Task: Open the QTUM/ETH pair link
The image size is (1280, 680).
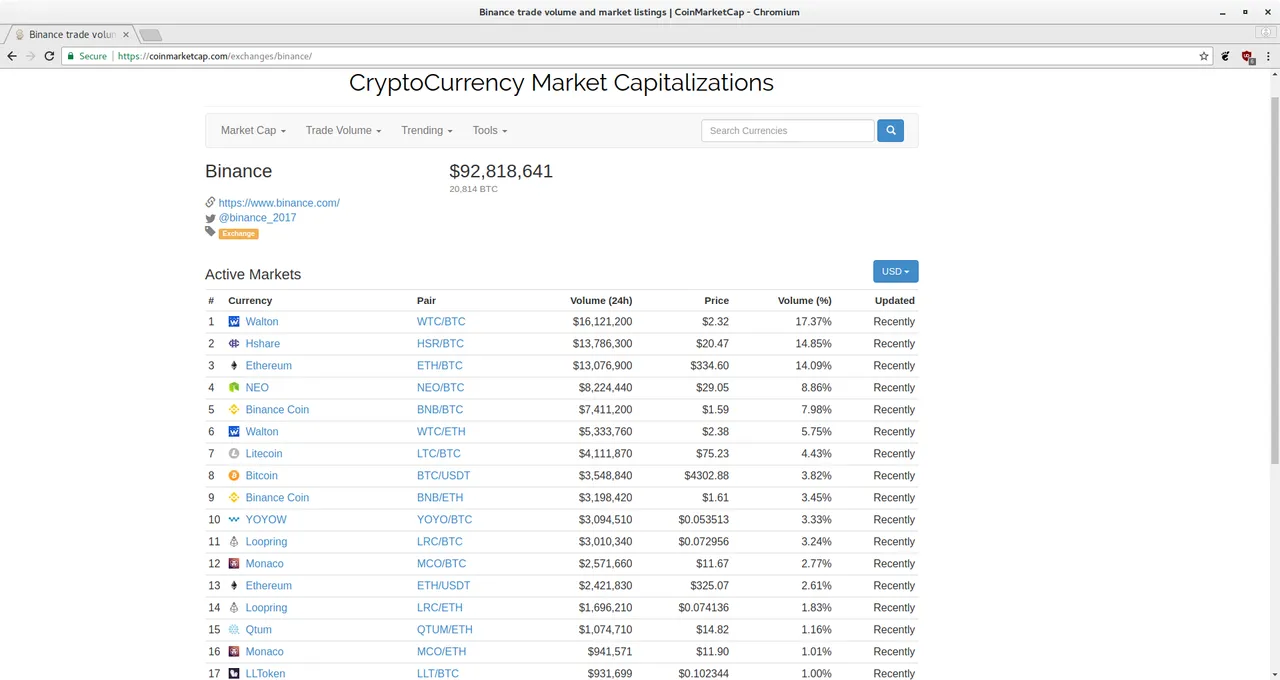Action: [445, 630]
